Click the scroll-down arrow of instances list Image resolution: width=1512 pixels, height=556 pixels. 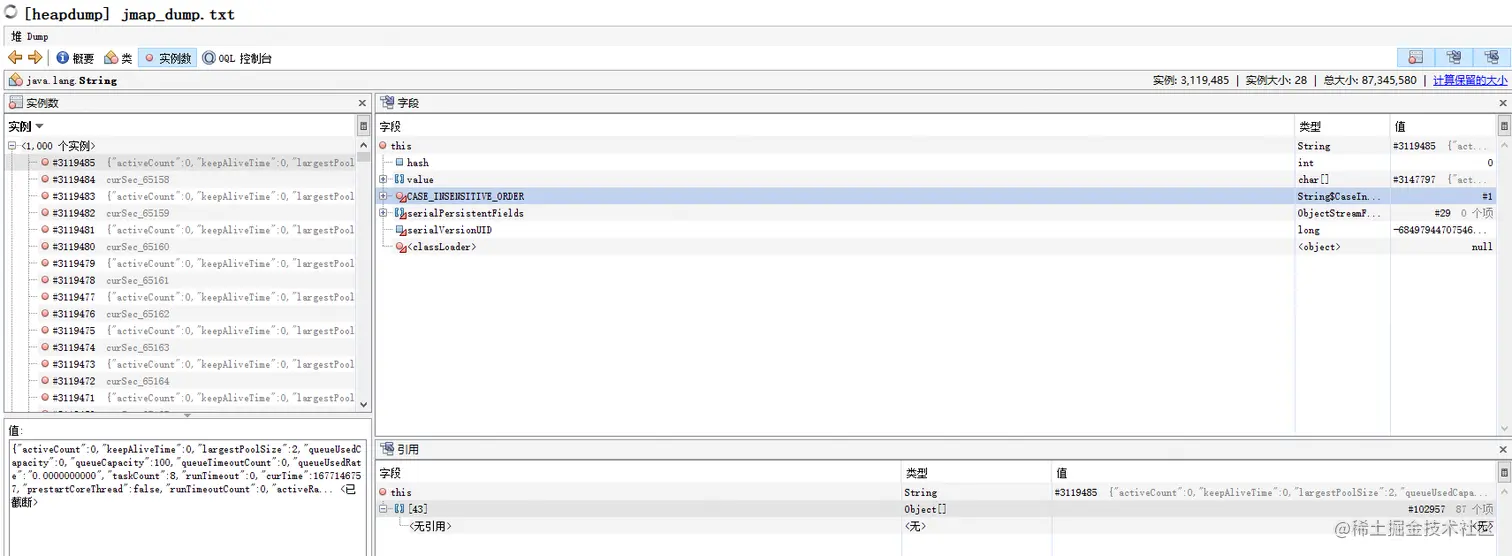(364, 403)
